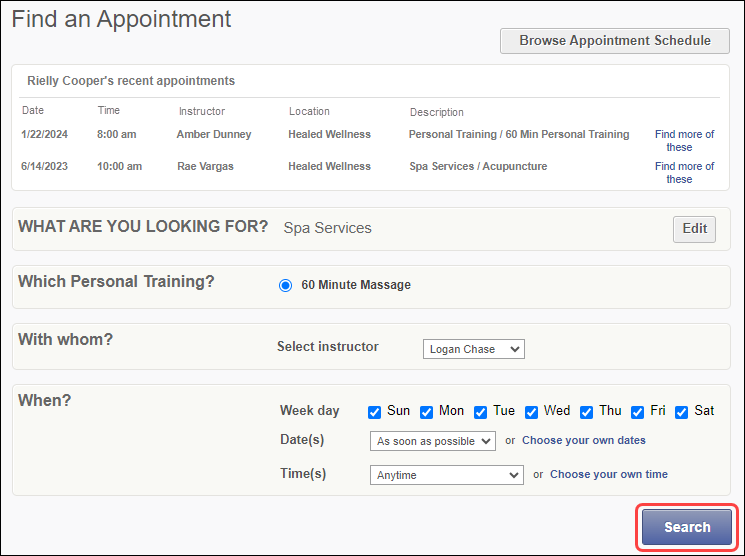The height and width of the screenshot is (556, 745).
Task: Open Choose your own dates link
Action: 583,440
